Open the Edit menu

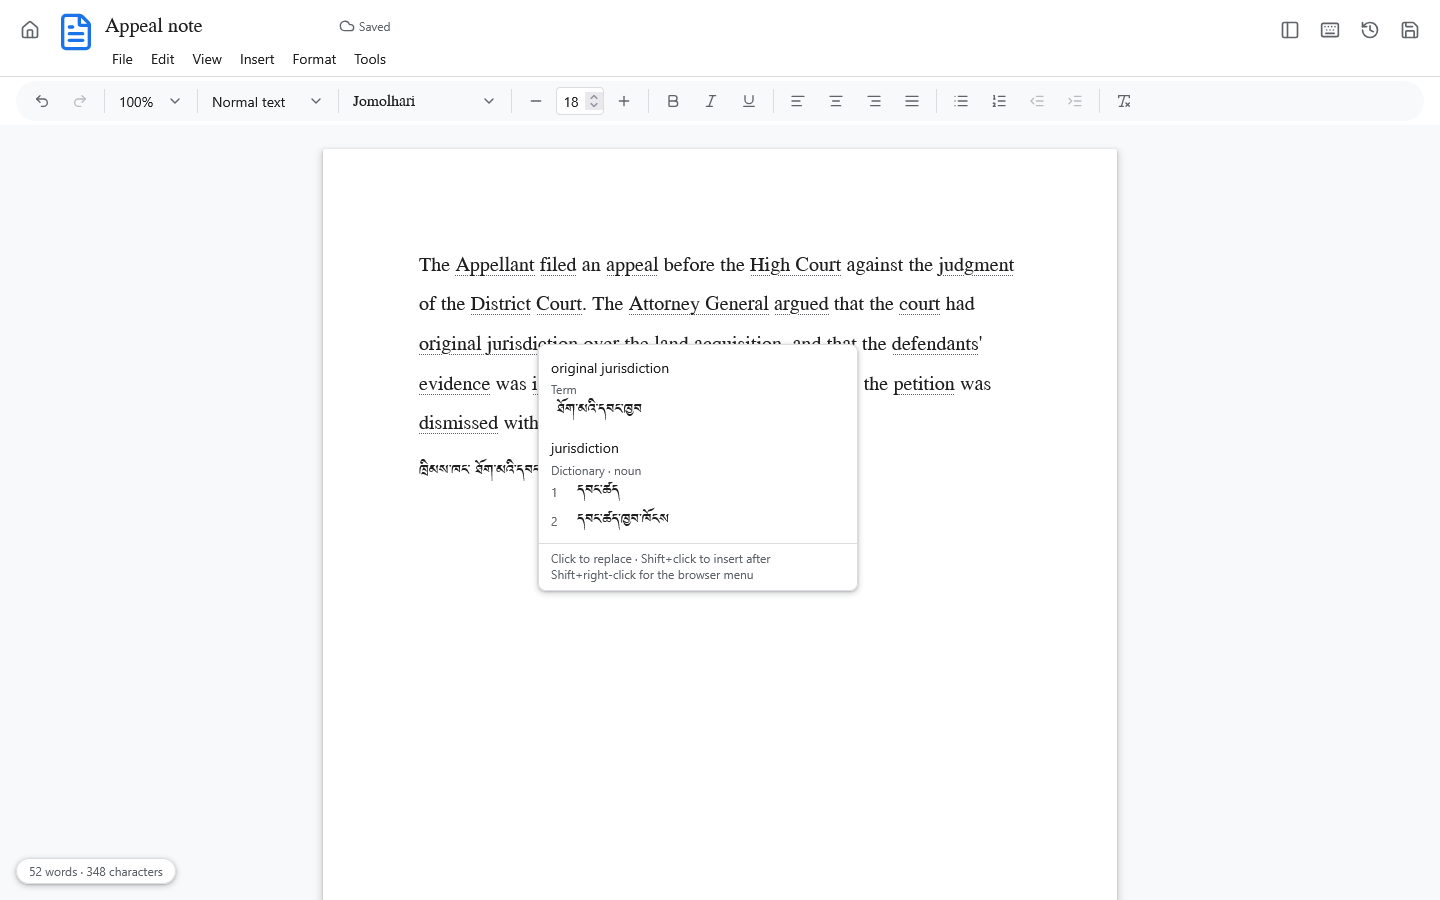[162, 59]
